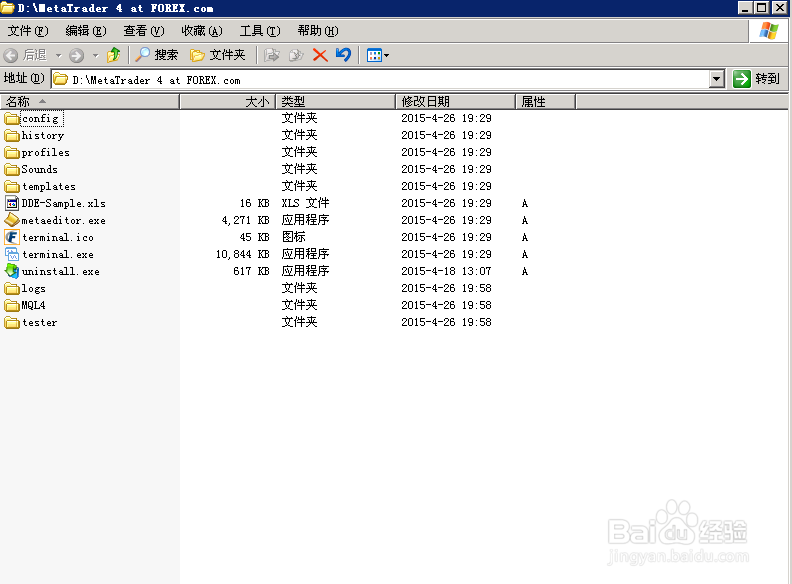Select the MQL4 folder icon
The width and height of the screenshot is (792, 584).
coord(12,306)
